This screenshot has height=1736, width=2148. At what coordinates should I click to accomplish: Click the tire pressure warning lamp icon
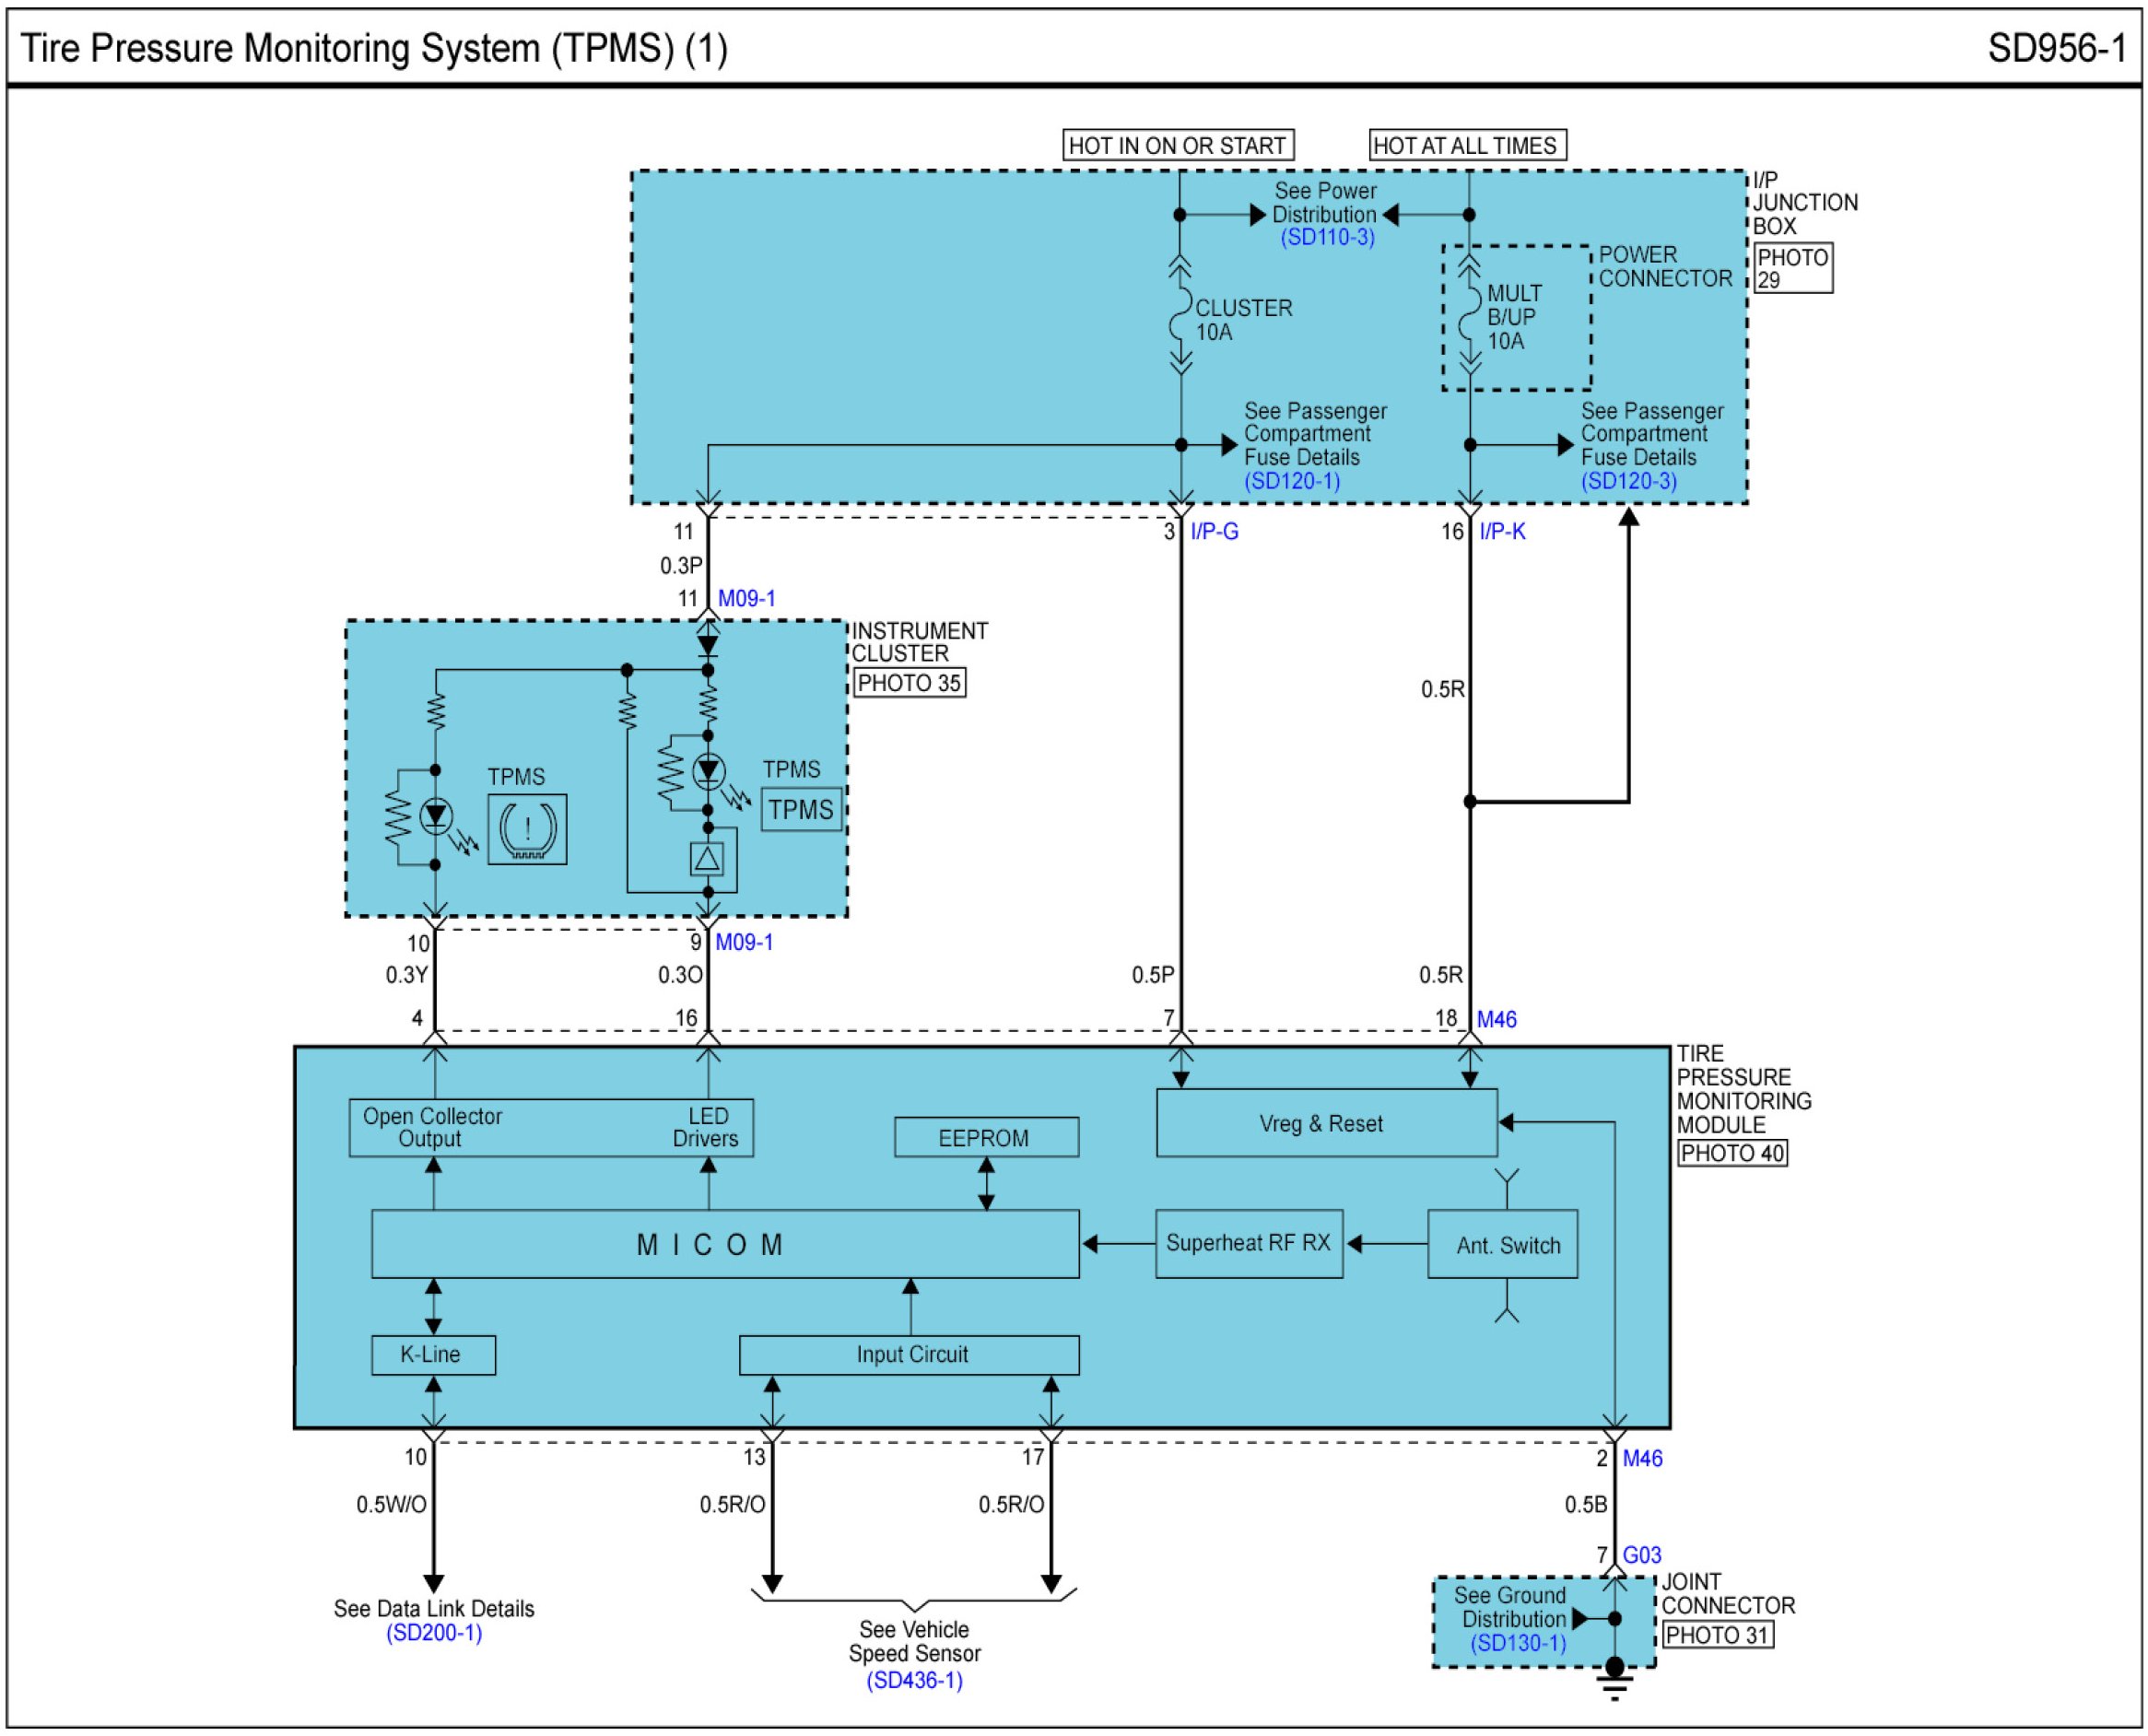(527, 829)
